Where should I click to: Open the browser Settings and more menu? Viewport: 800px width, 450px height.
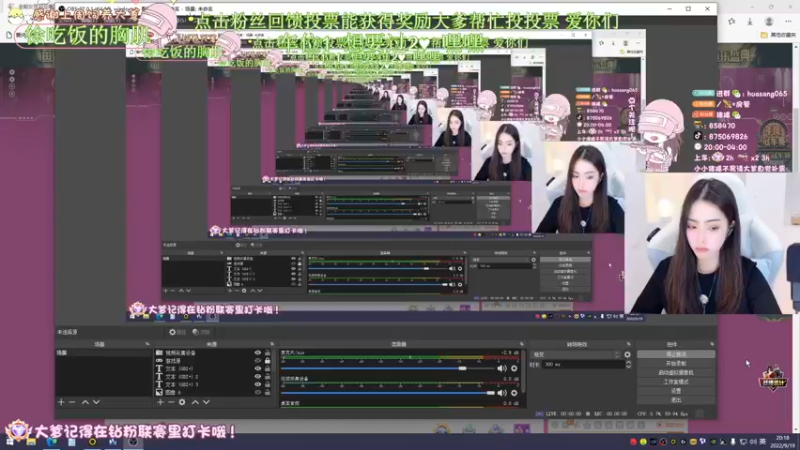pyautogui.click(x=788, y=21)
